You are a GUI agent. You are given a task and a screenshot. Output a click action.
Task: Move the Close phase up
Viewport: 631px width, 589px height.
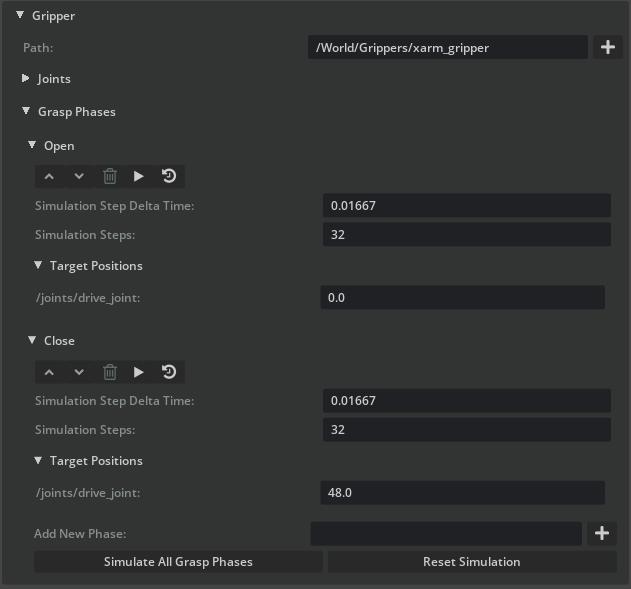coord(49,372)
